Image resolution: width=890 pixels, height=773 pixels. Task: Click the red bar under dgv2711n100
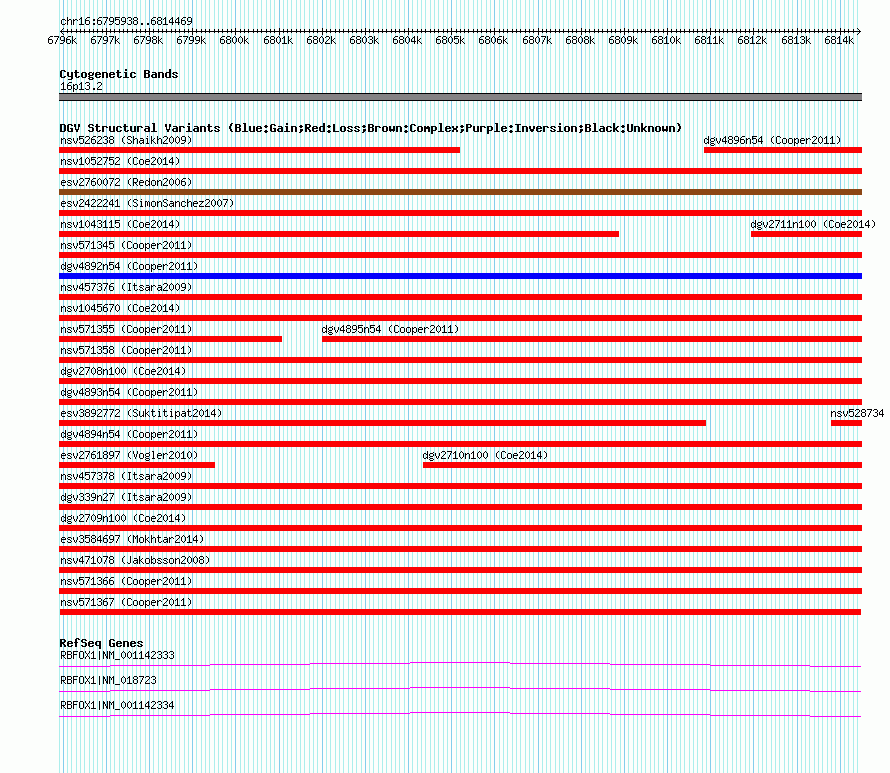(x=807, y=234)
